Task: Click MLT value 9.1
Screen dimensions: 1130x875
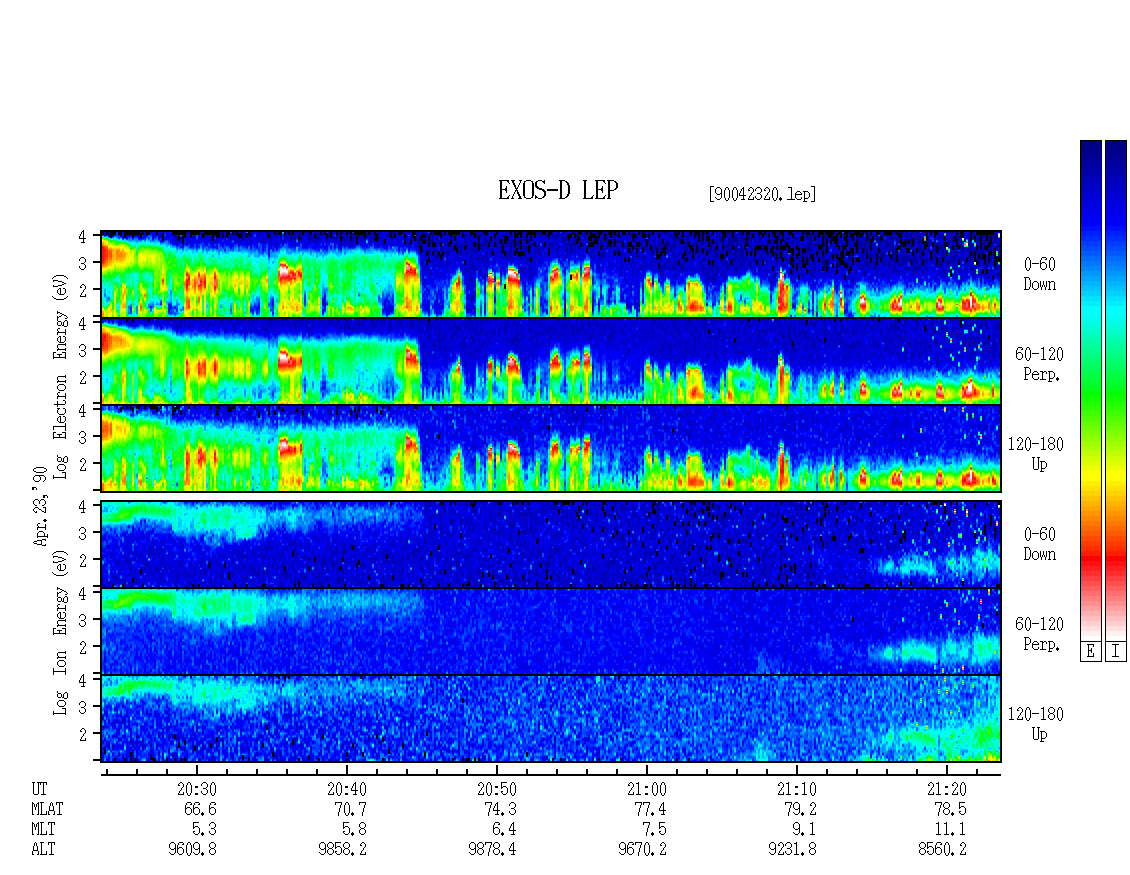Action: pyautogui.click(x=804, y=829)
